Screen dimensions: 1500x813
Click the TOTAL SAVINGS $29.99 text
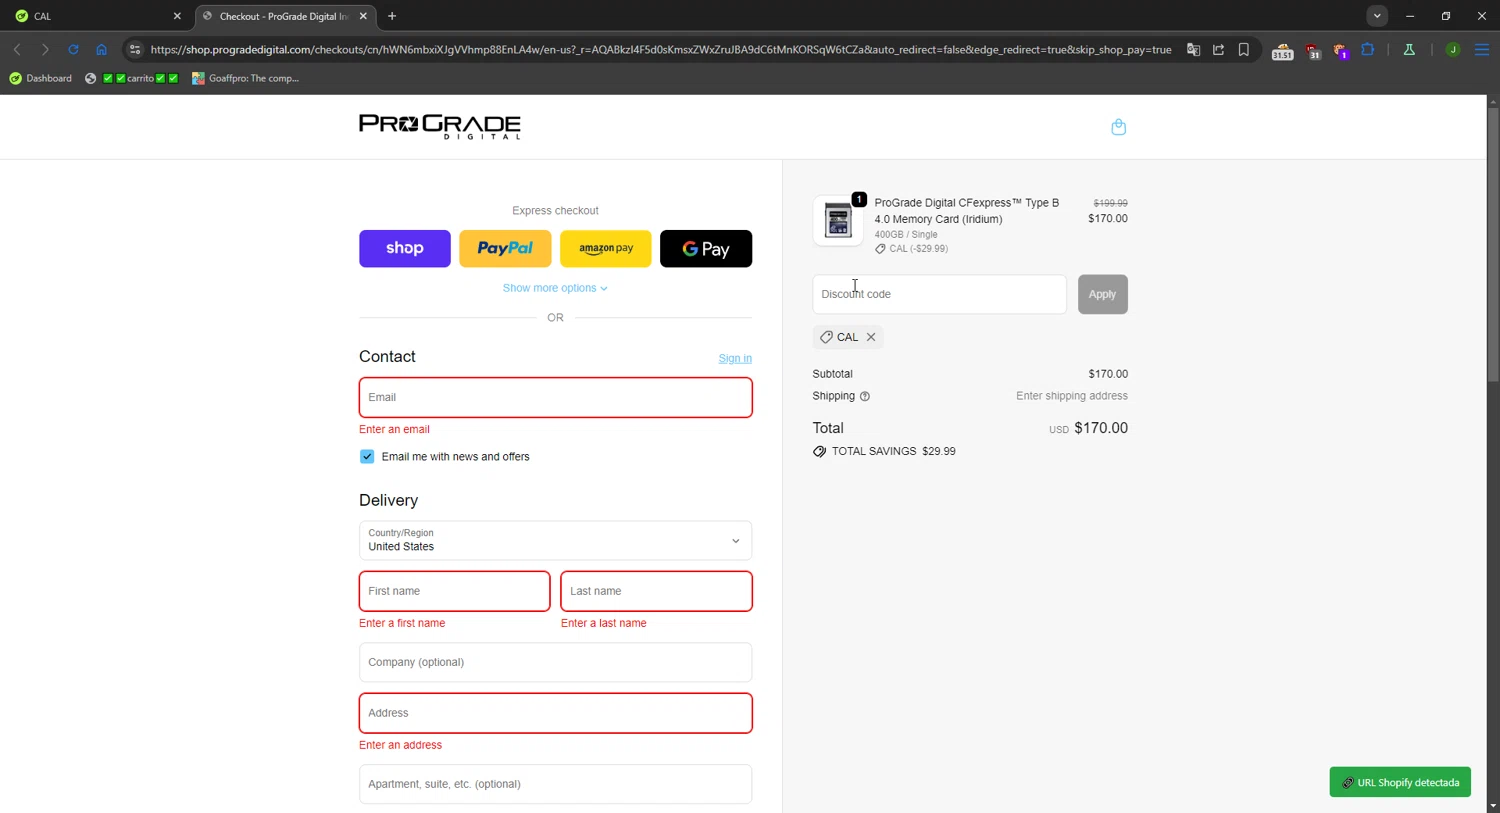pyautogui.click(x=893, y=451)
